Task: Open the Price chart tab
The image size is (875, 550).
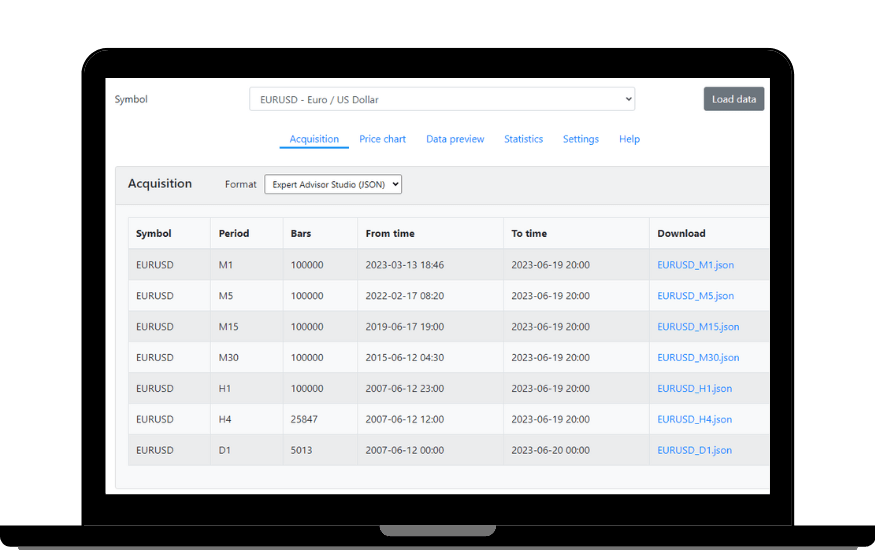Action: 382,139
